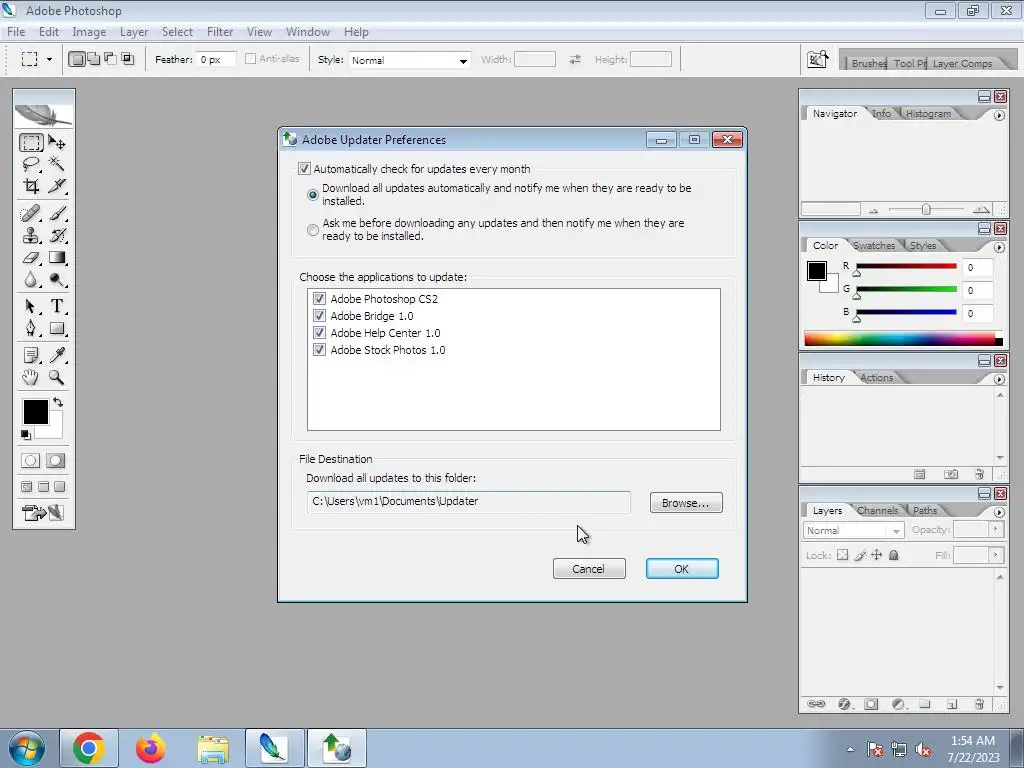Select Download all updates automatically option
Screen dimensions: 1024x768
pyautogui.click(x=313, y=195)
